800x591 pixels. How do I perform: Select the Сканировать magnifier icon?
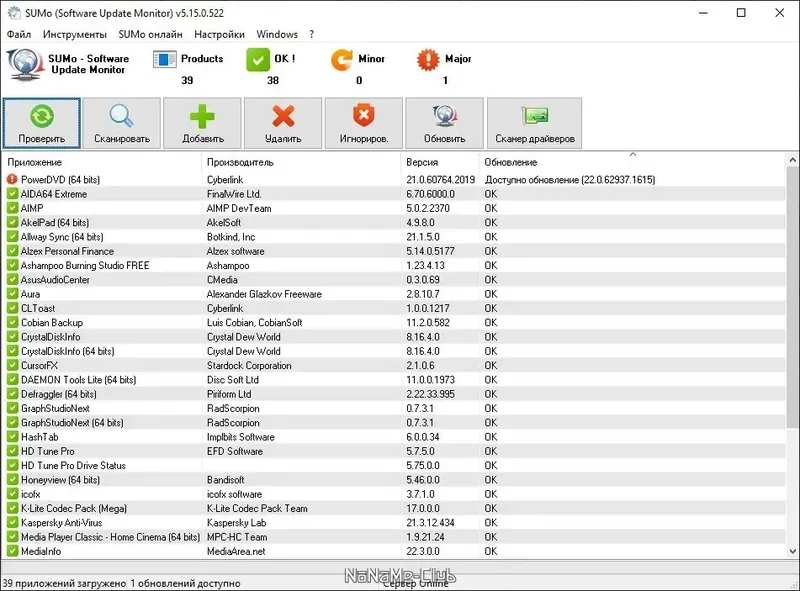click(x=120, y=117)
